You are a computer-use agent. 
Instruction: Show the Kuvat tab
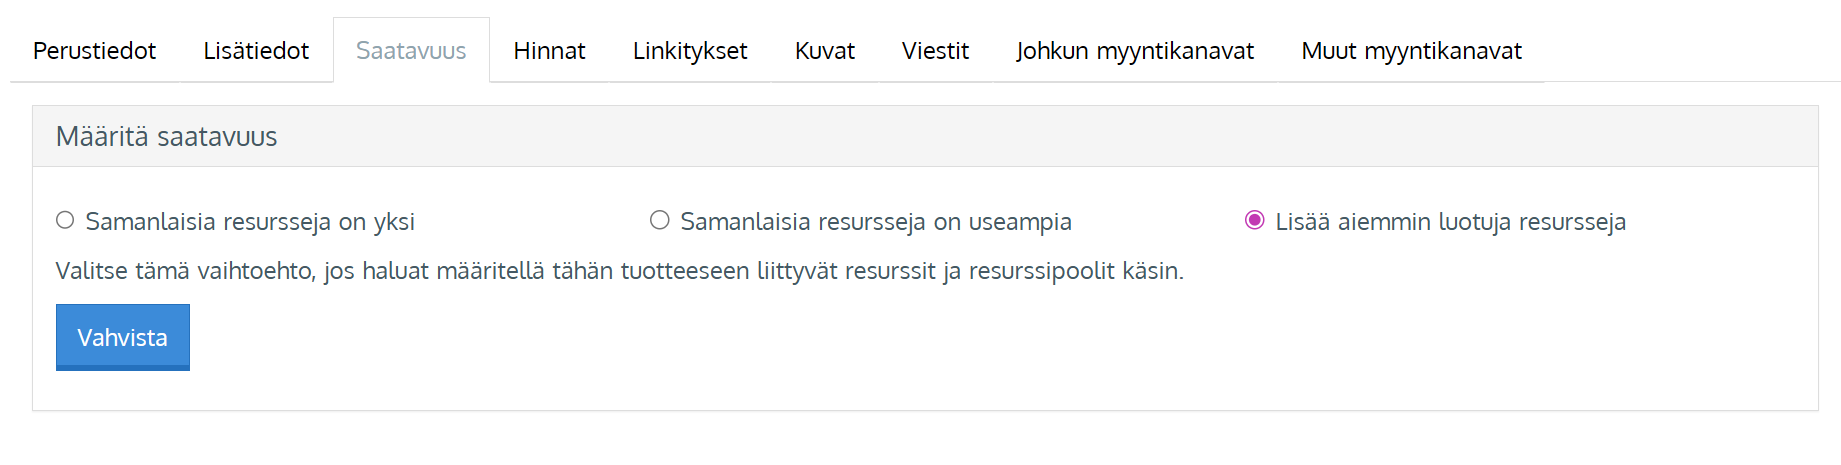click(x=824, y=51)
